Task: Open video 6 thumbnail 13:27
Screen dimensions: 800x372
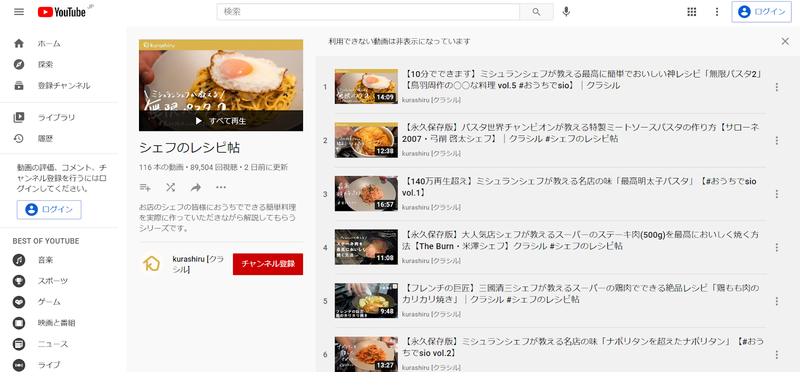Action: tap(366, 354)
